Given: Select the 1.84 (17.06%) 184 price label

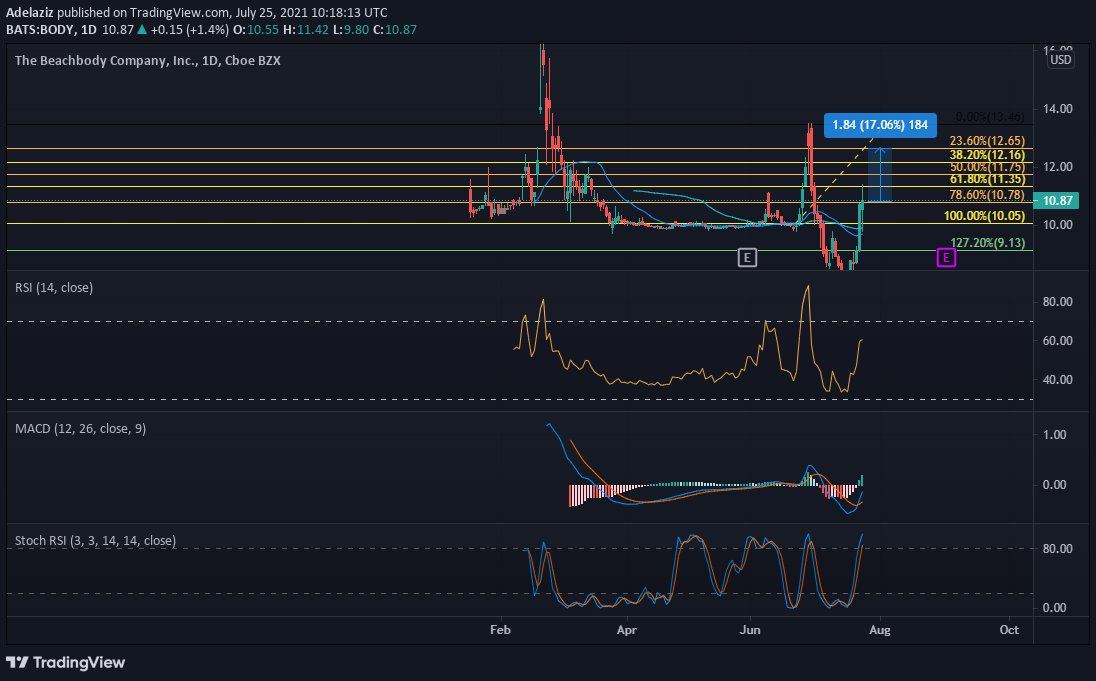Looking at the screenshot, I should pos(880,125).
